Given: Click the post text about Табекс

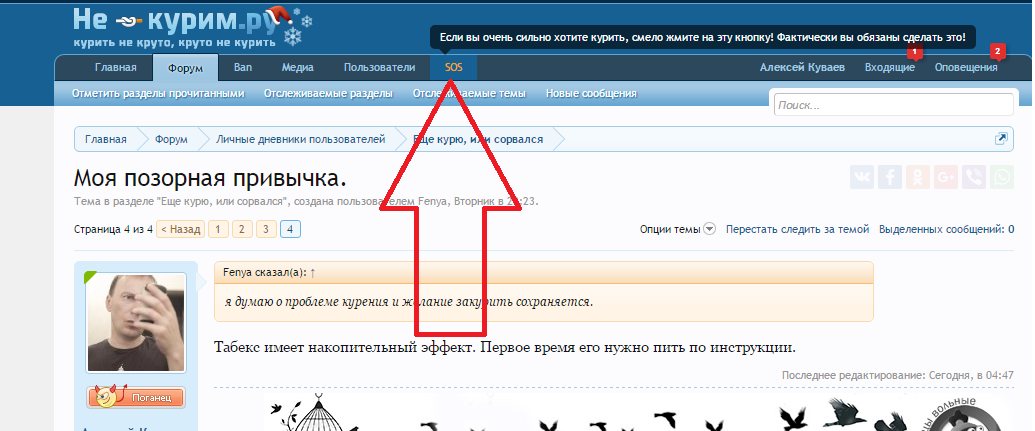Looking at the screenshot, I should [505, 347].
